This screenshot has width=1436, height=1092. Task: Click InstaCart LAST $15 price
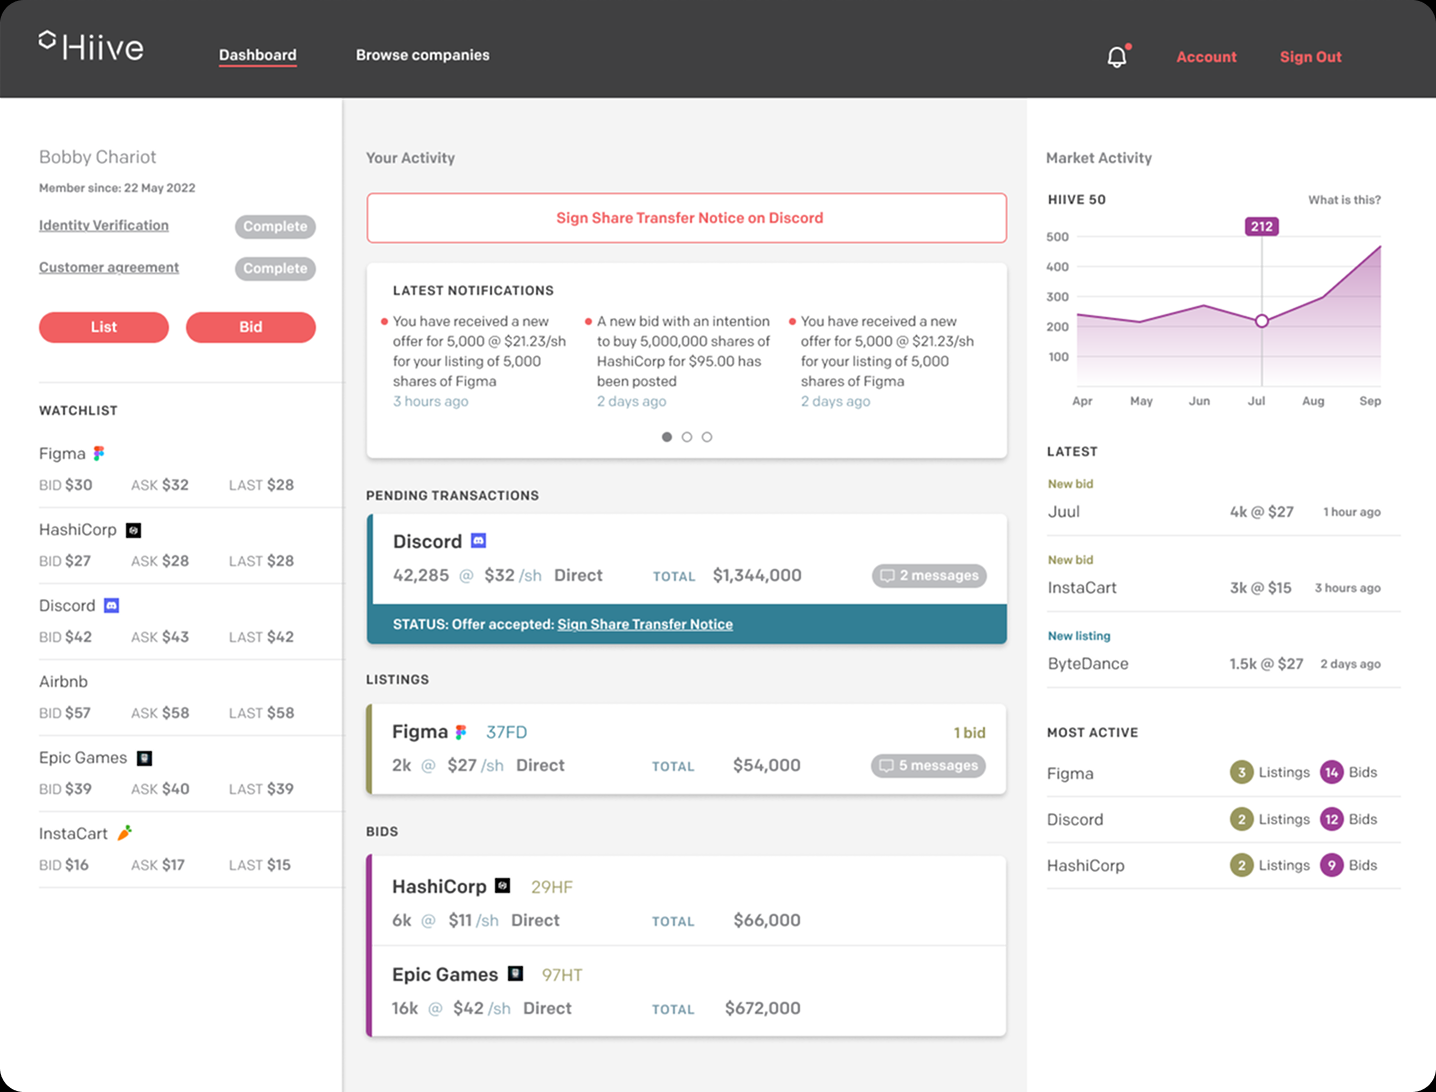tap(259, 865)
